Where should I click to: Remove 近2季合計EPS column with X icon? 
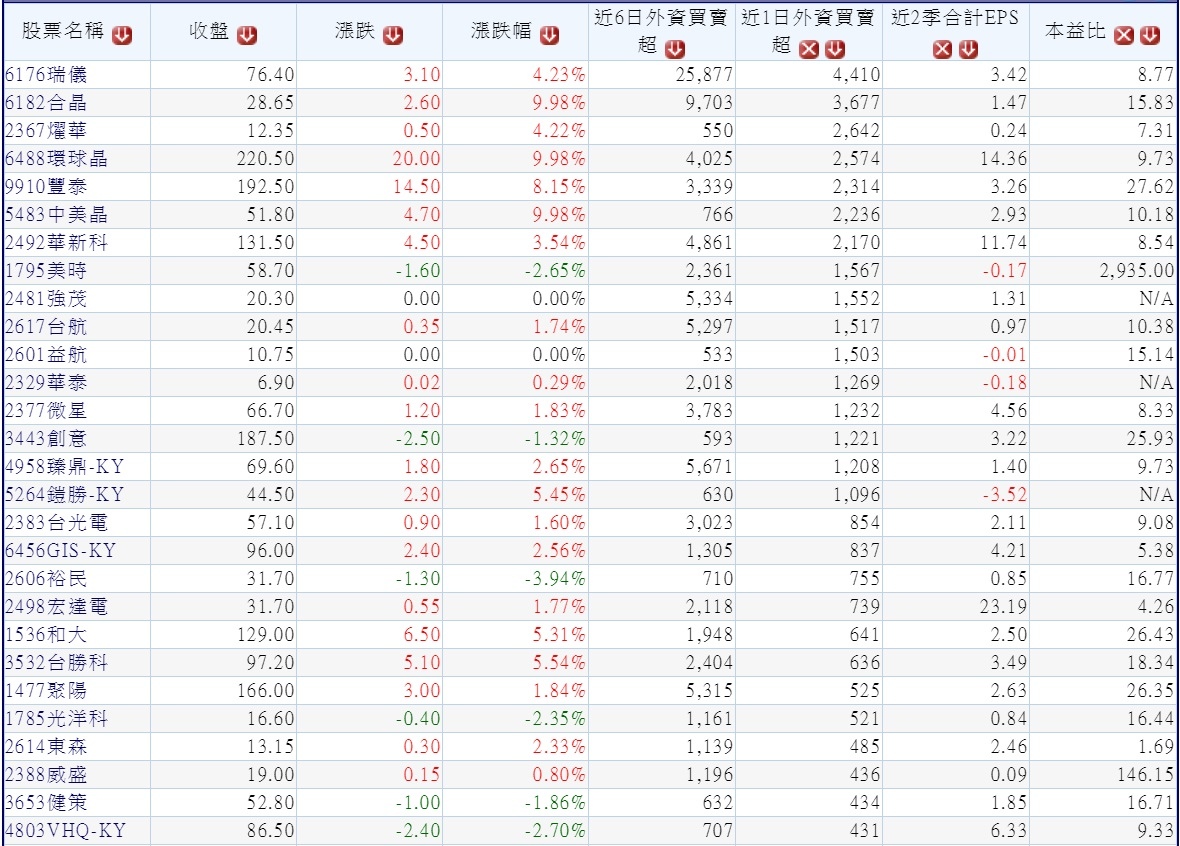(942, 49)
